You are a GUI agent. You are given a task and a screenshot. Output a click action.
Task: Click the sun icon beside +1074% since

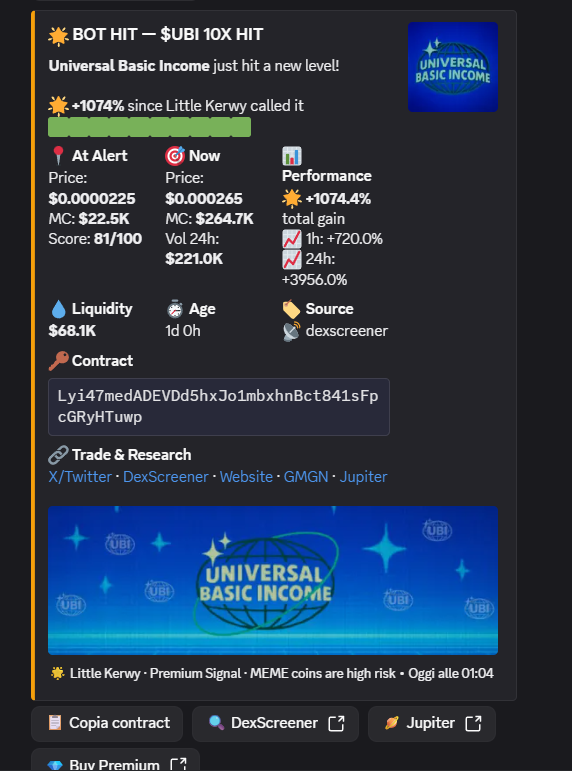click(x=58, y=106)
